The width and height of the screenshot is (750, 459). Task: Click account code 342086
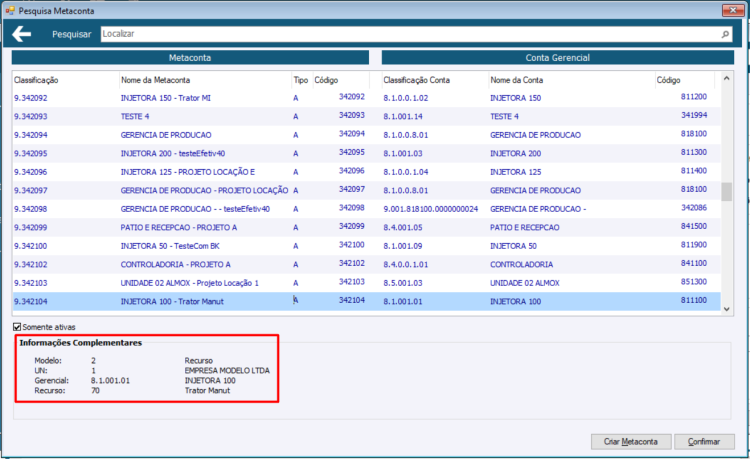(x=694, y=208)
